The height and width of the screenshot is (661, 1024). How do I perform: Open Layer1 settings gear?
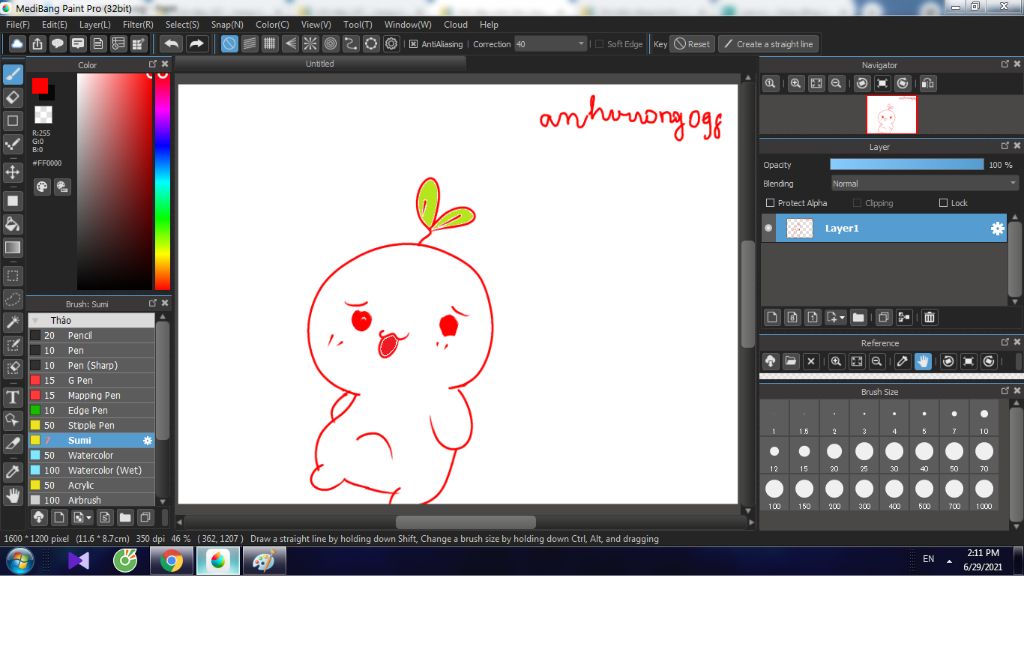click(997, 228)
